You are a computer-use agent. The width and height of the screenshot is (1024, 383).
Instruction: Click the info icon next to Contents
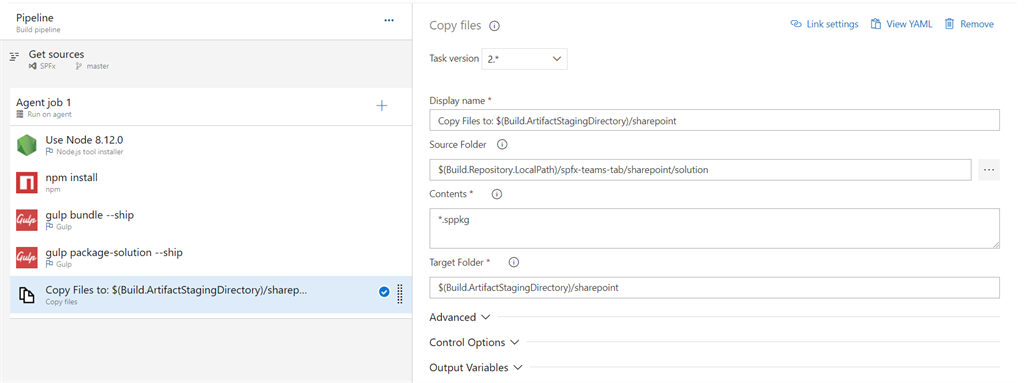pos(496,194)
